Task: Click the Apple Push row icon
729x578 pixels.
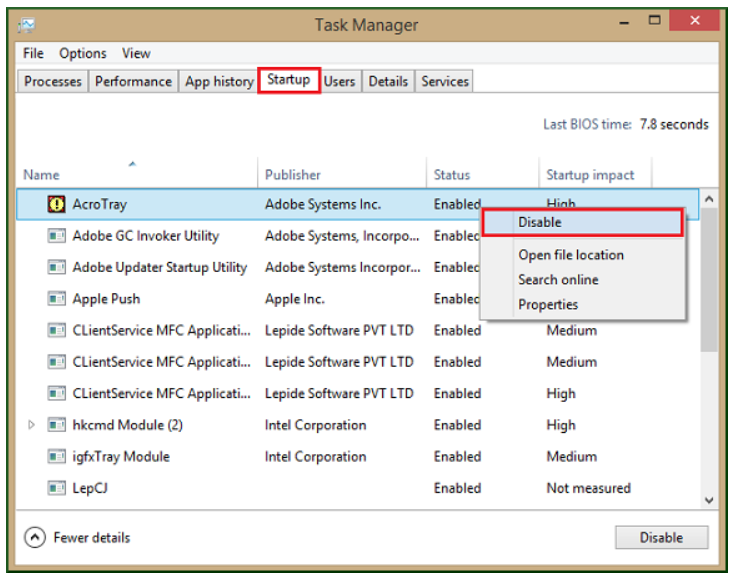Action: click(56, 299)
